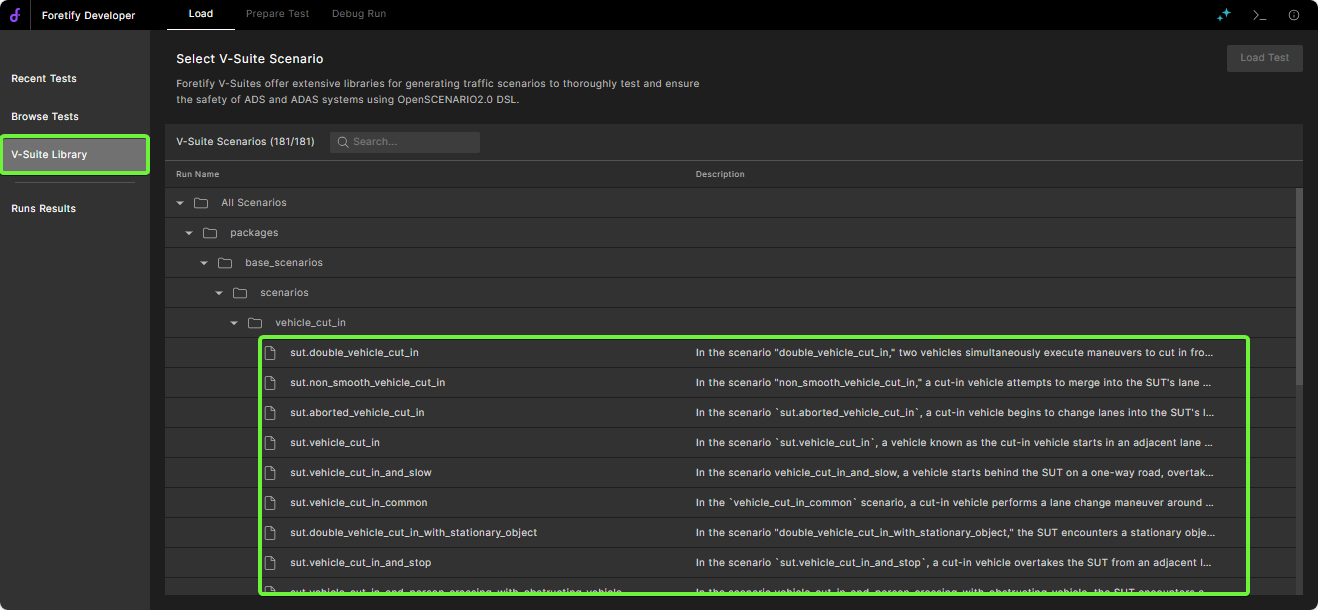Image resolution: width=1318 pixels, height=610 pixels.
Task: Switch to the Debug Run tab
Action: coord(359,14)
